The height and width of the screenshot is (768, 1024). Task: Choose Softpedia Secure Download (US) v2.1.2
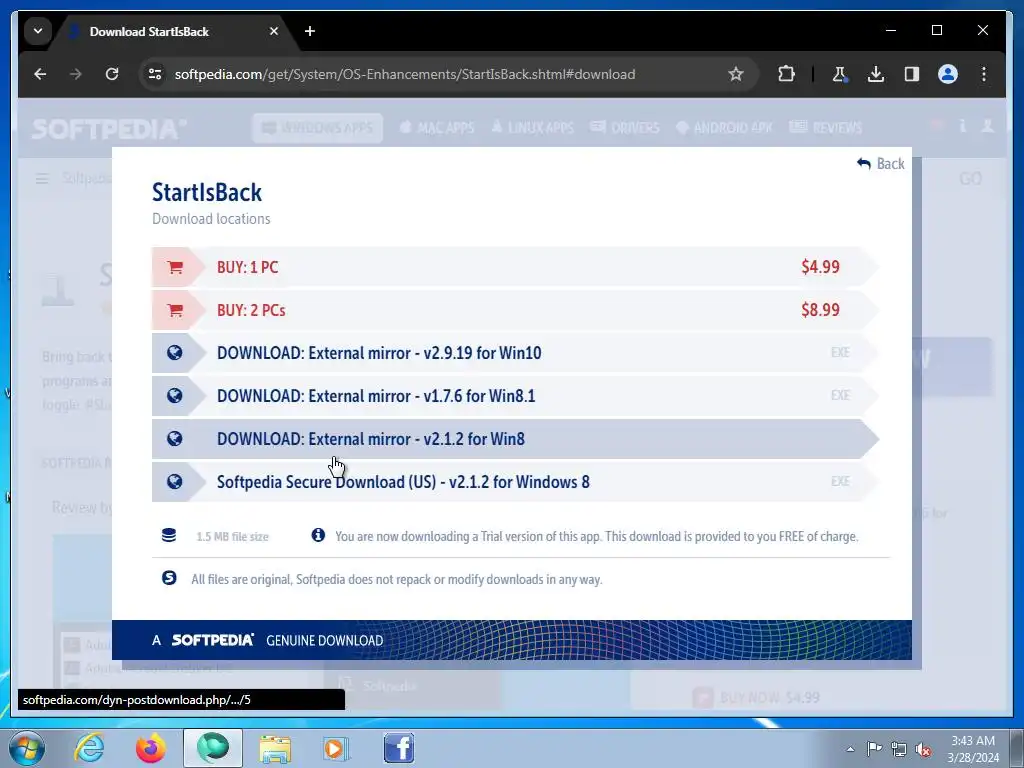pyautogui.click(x=515, y=482)
